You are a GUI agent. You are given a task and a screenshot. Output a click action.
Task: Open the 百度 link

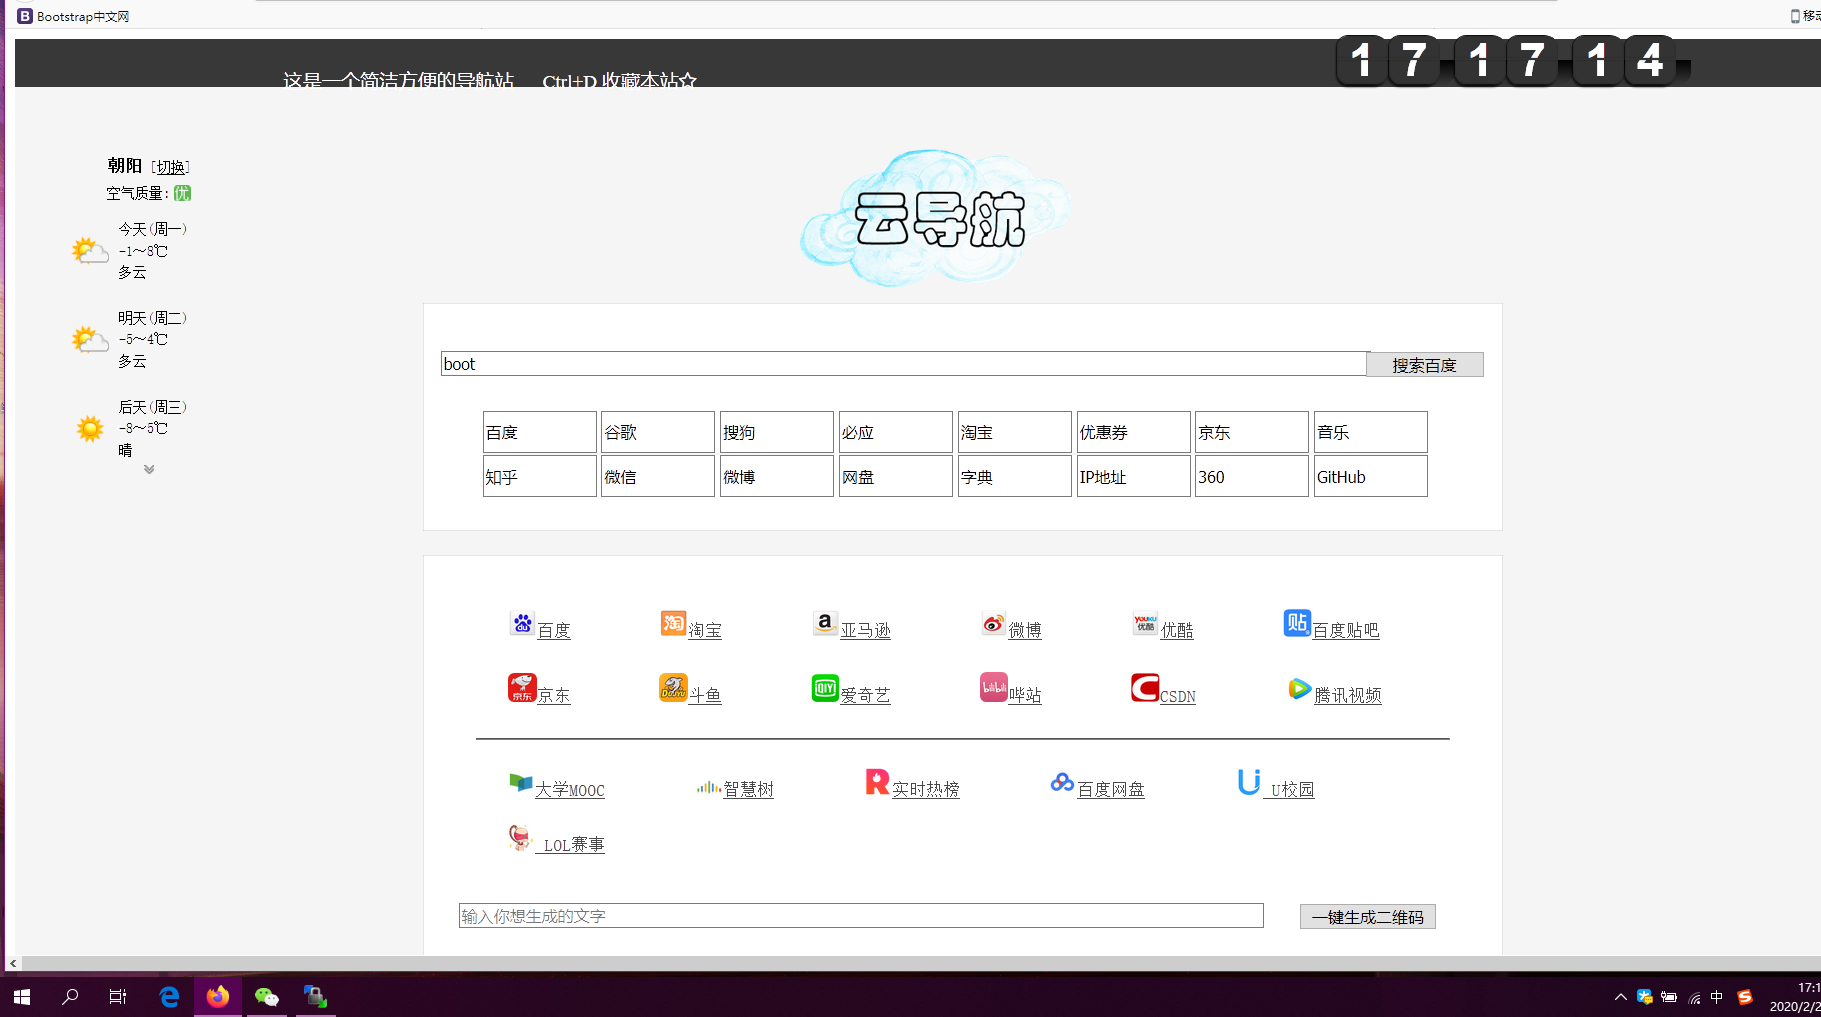[x=554, y=630]
